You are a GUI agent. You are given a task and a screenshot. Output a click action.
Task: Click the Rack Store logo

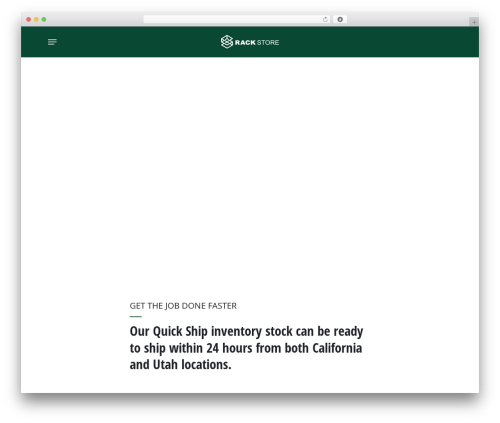point(250,42)
